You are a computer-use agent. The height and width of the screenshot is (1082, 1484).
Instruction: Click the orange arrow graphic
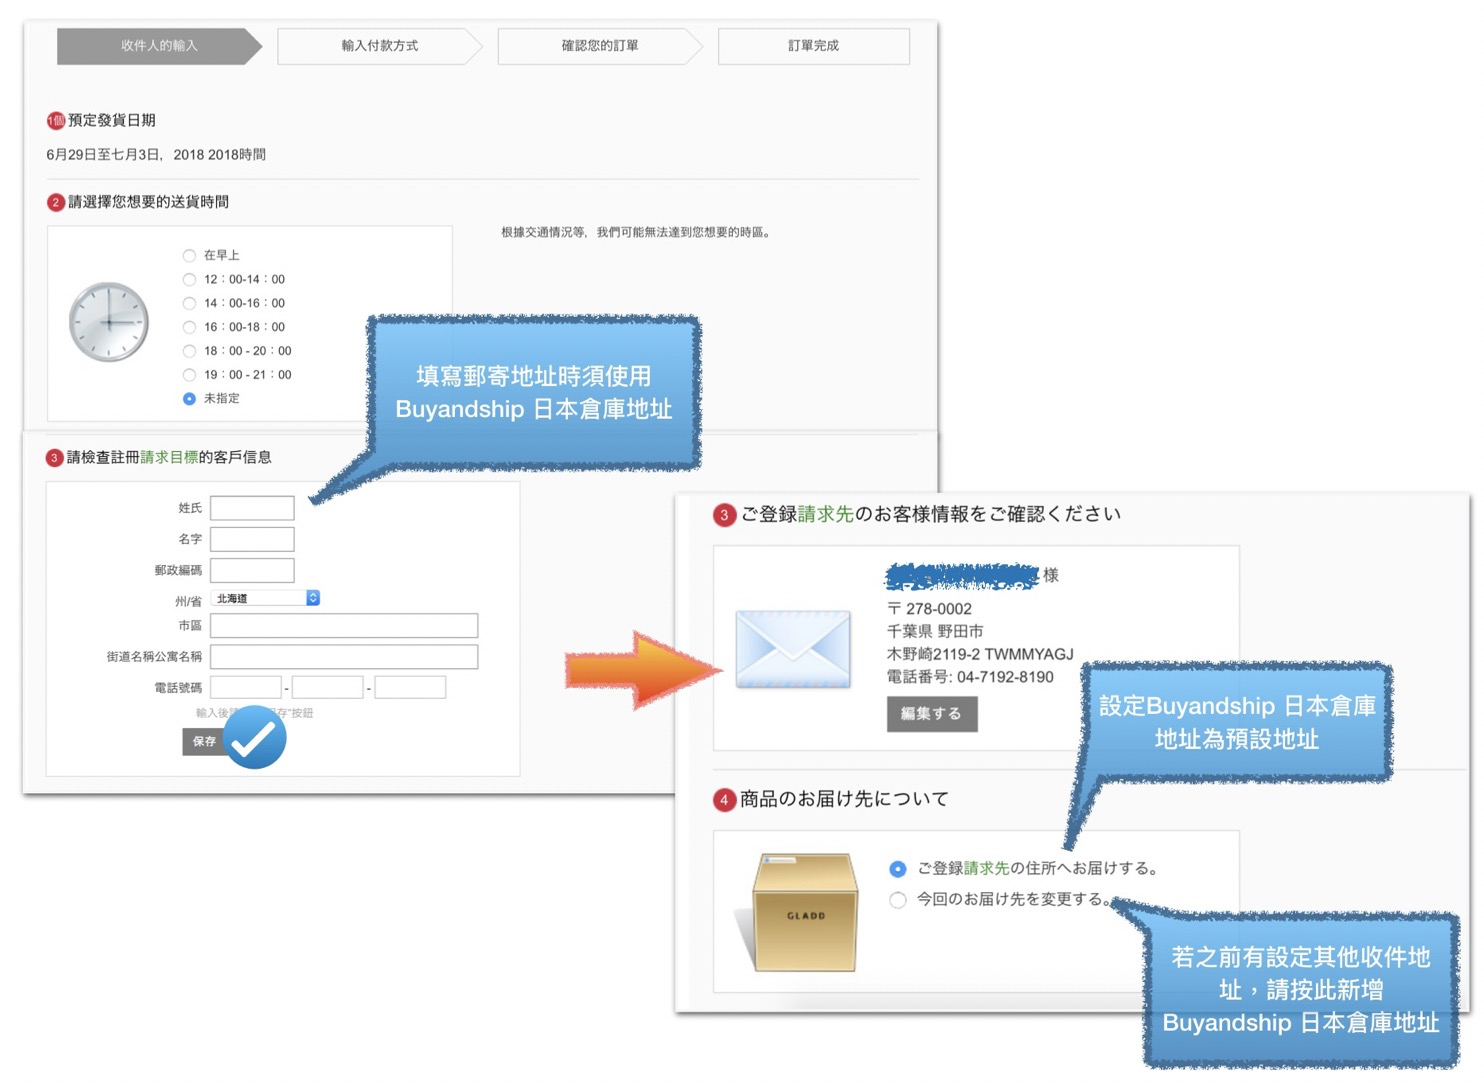coord(642,670)
